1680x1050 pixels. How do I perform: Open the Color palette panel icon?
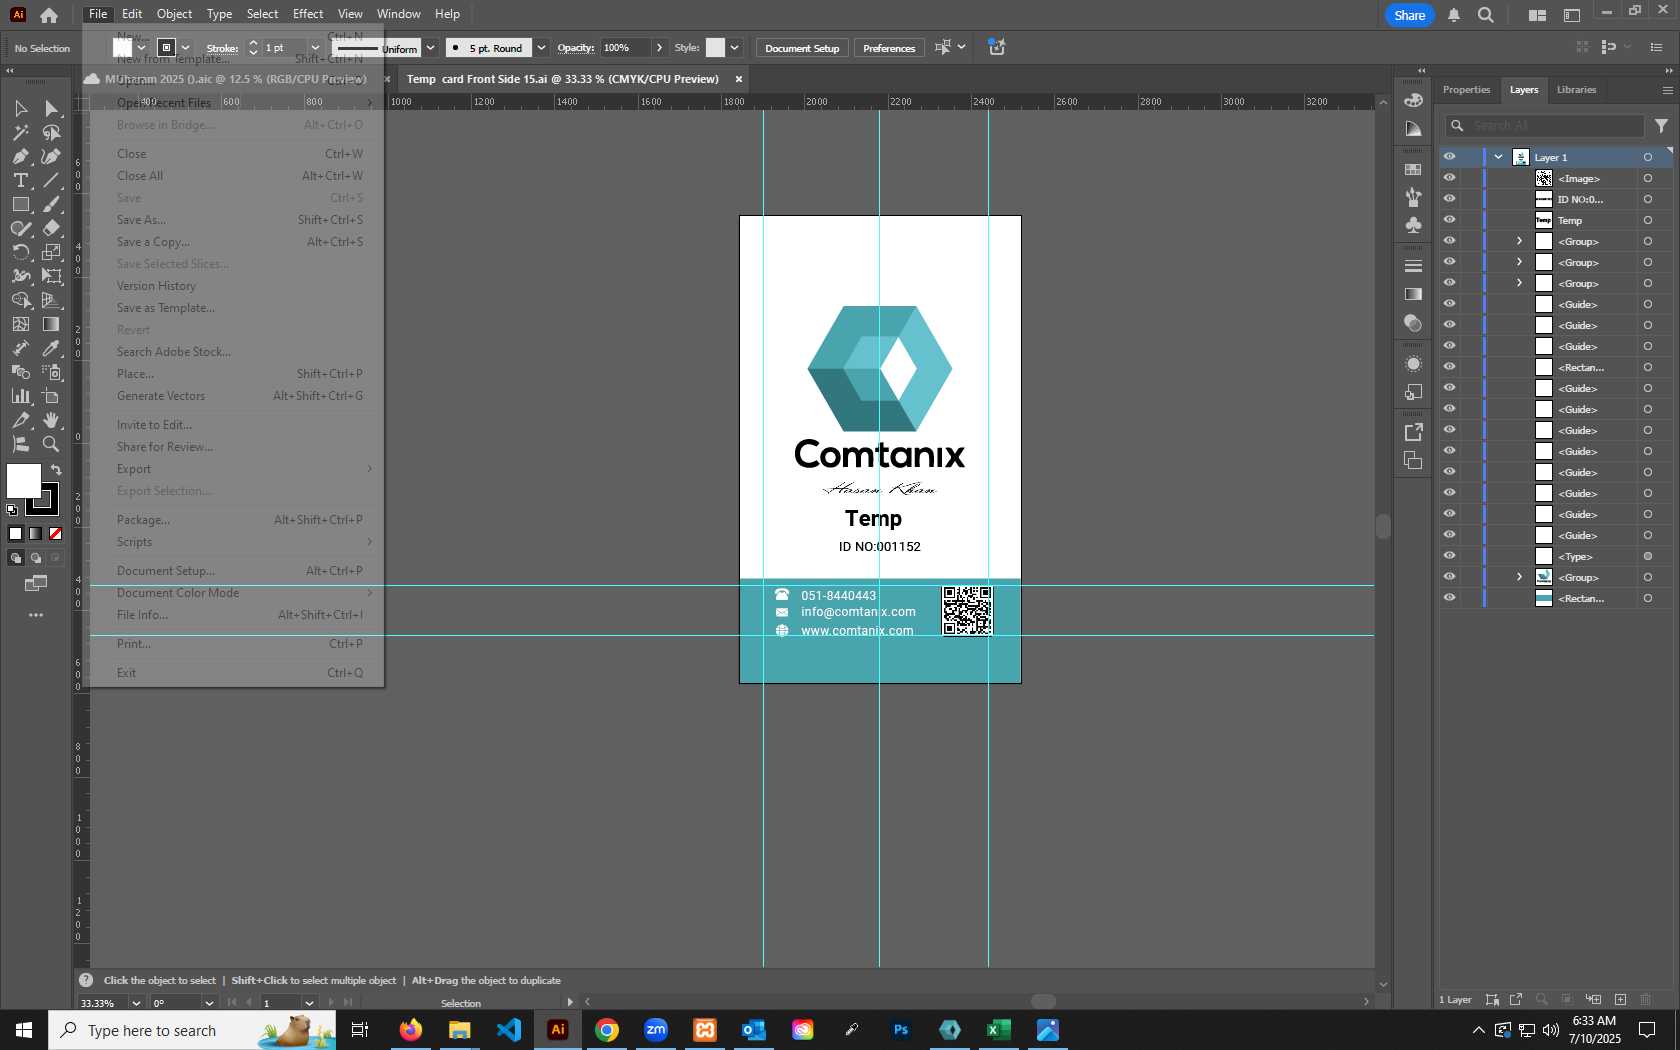1413,100
